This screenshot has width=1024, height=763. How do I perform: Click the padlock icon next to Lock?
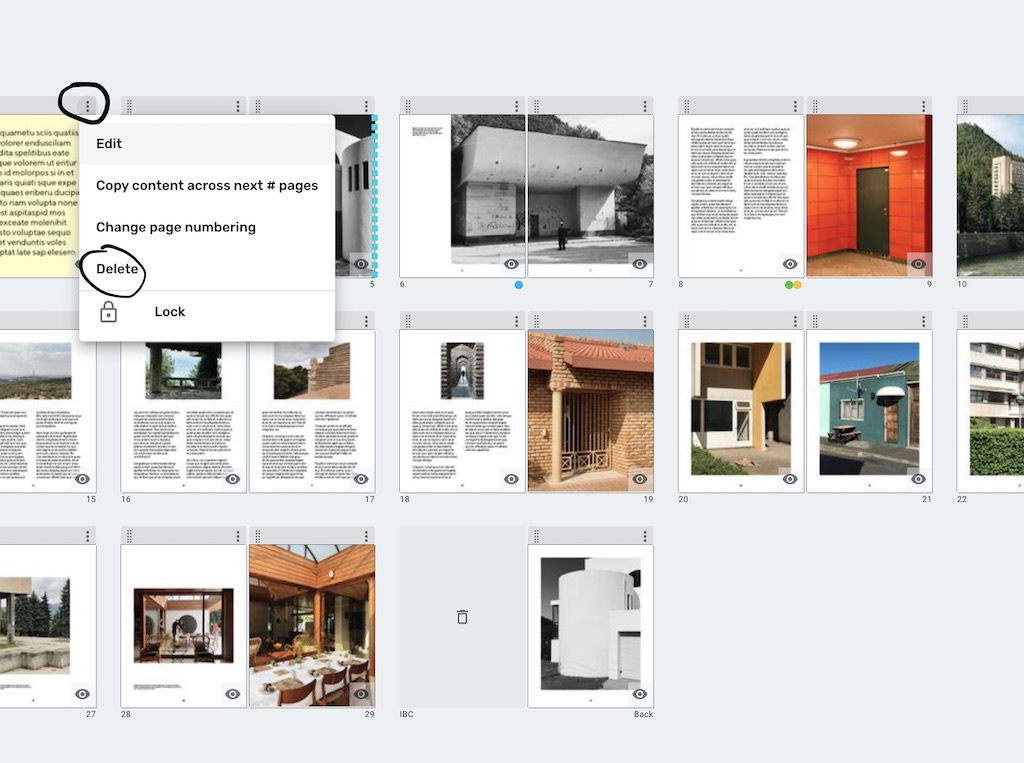(110, 312)
